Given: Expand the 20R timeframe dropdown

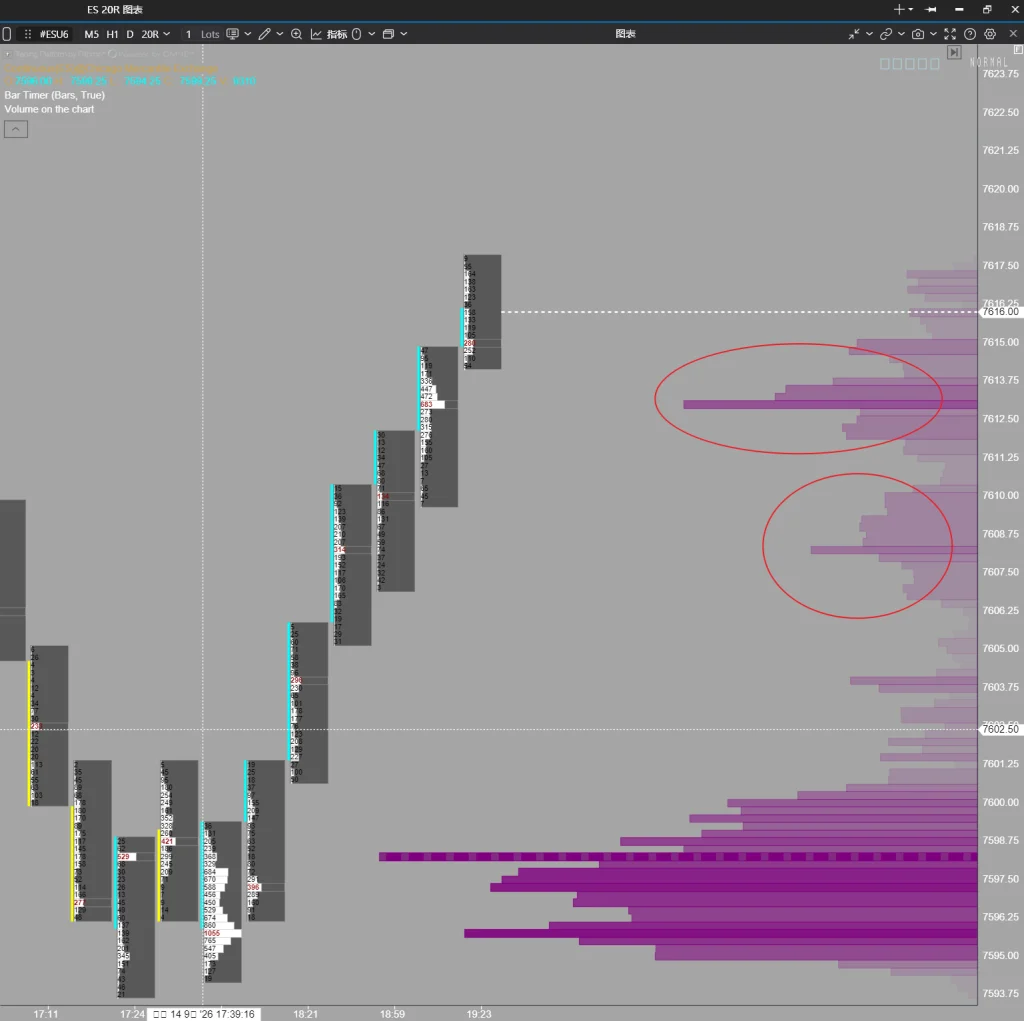Looking at the screenshot, I should click(x=167, y=34).
